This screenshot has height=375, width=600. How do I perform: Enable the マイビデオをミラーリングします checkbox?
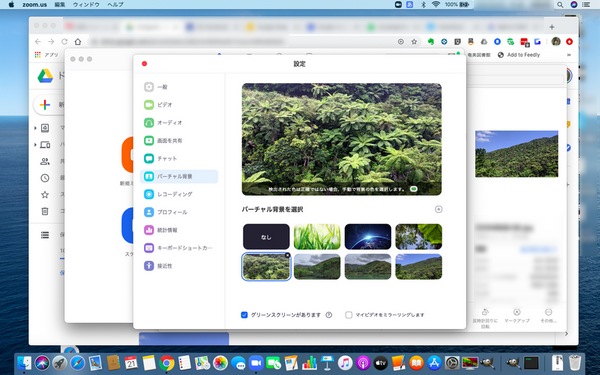pos(349,315)
